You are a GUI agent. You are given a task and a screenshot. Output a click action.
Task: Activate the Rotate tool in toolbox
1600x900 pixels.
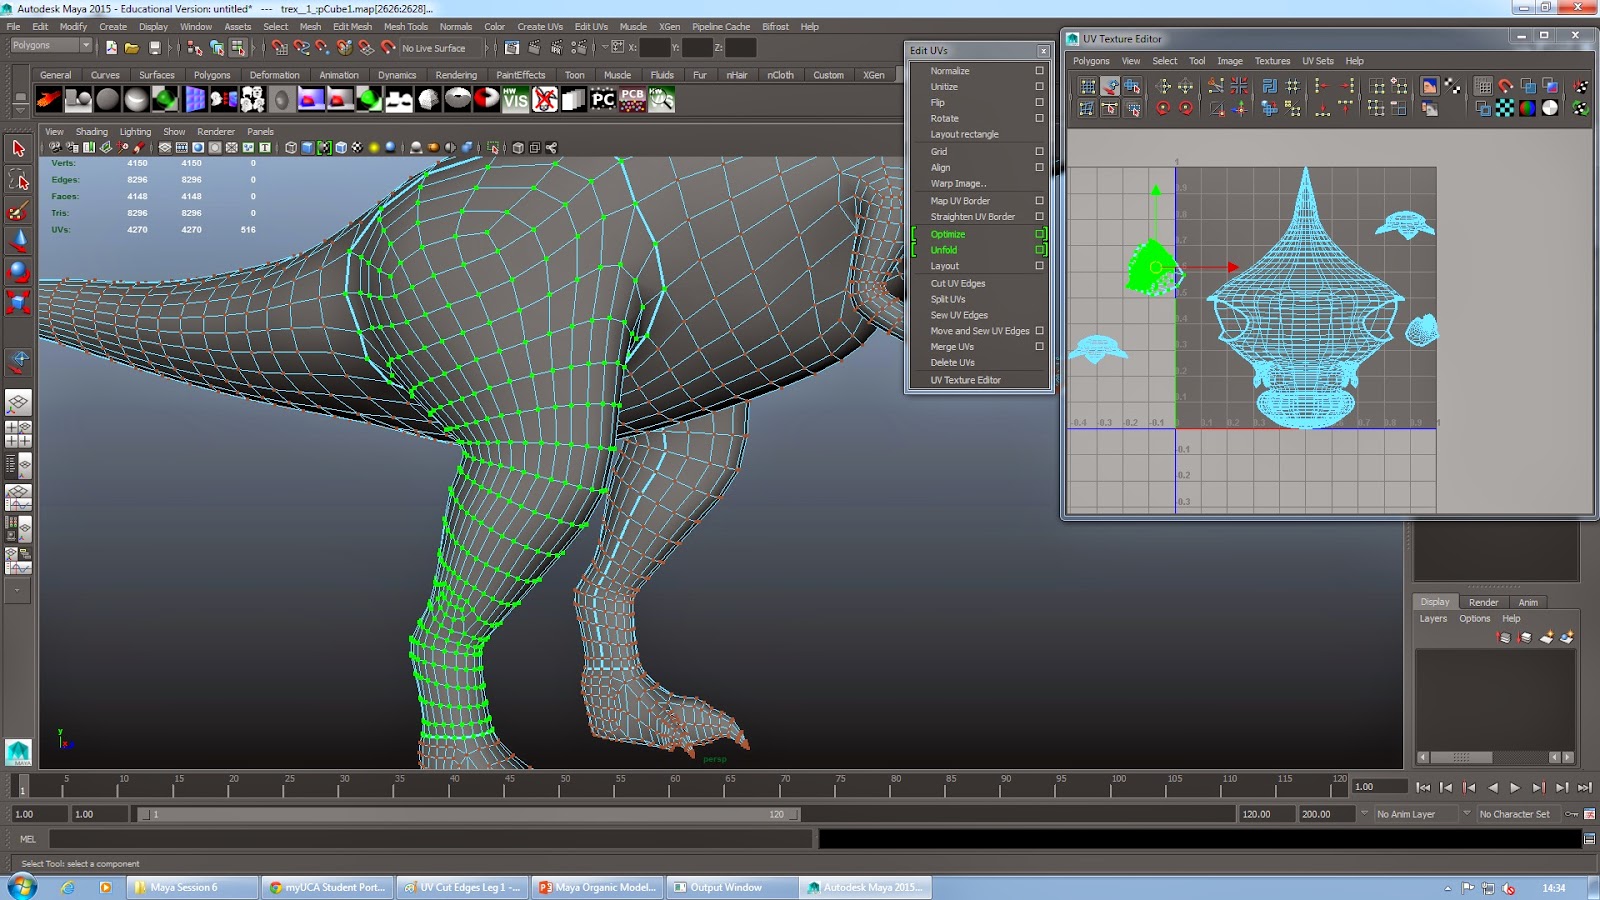coord(18,272)
